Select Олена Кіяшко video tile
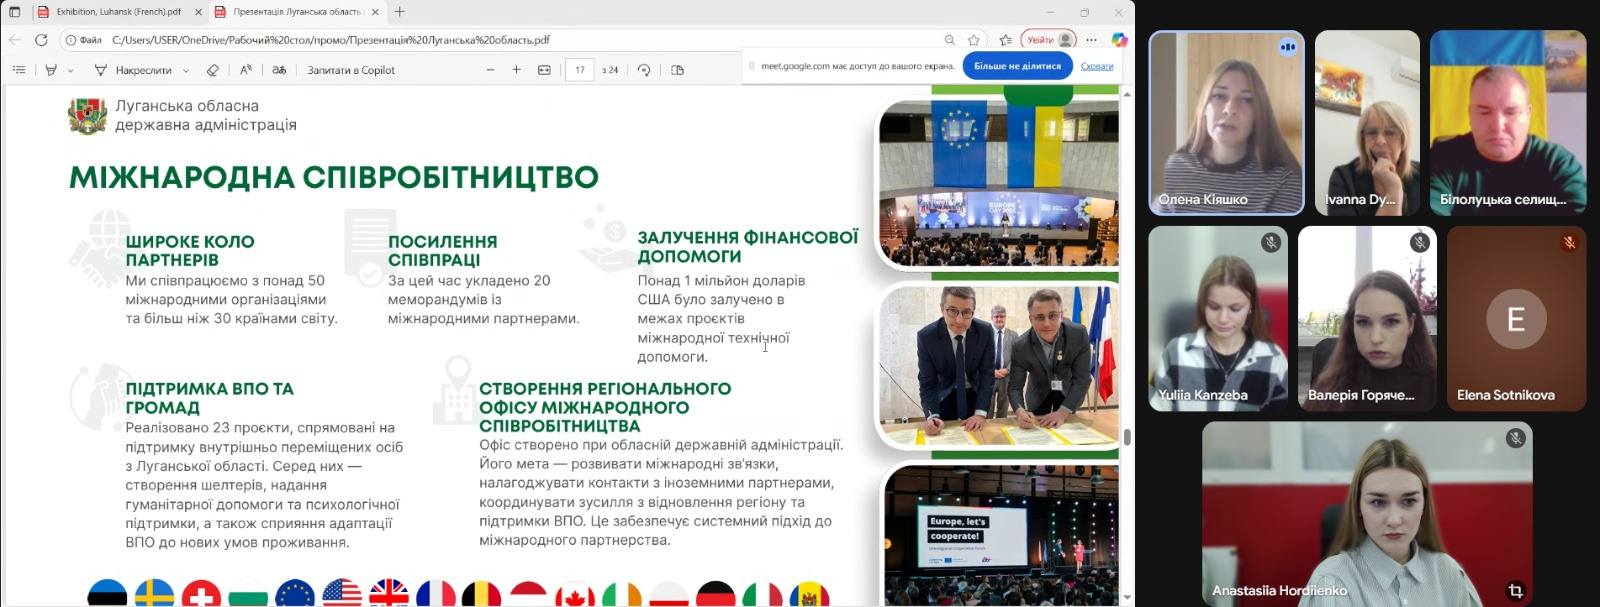Image resolution: width=1600 pixels, height=607 pixels. [1227, 123]
